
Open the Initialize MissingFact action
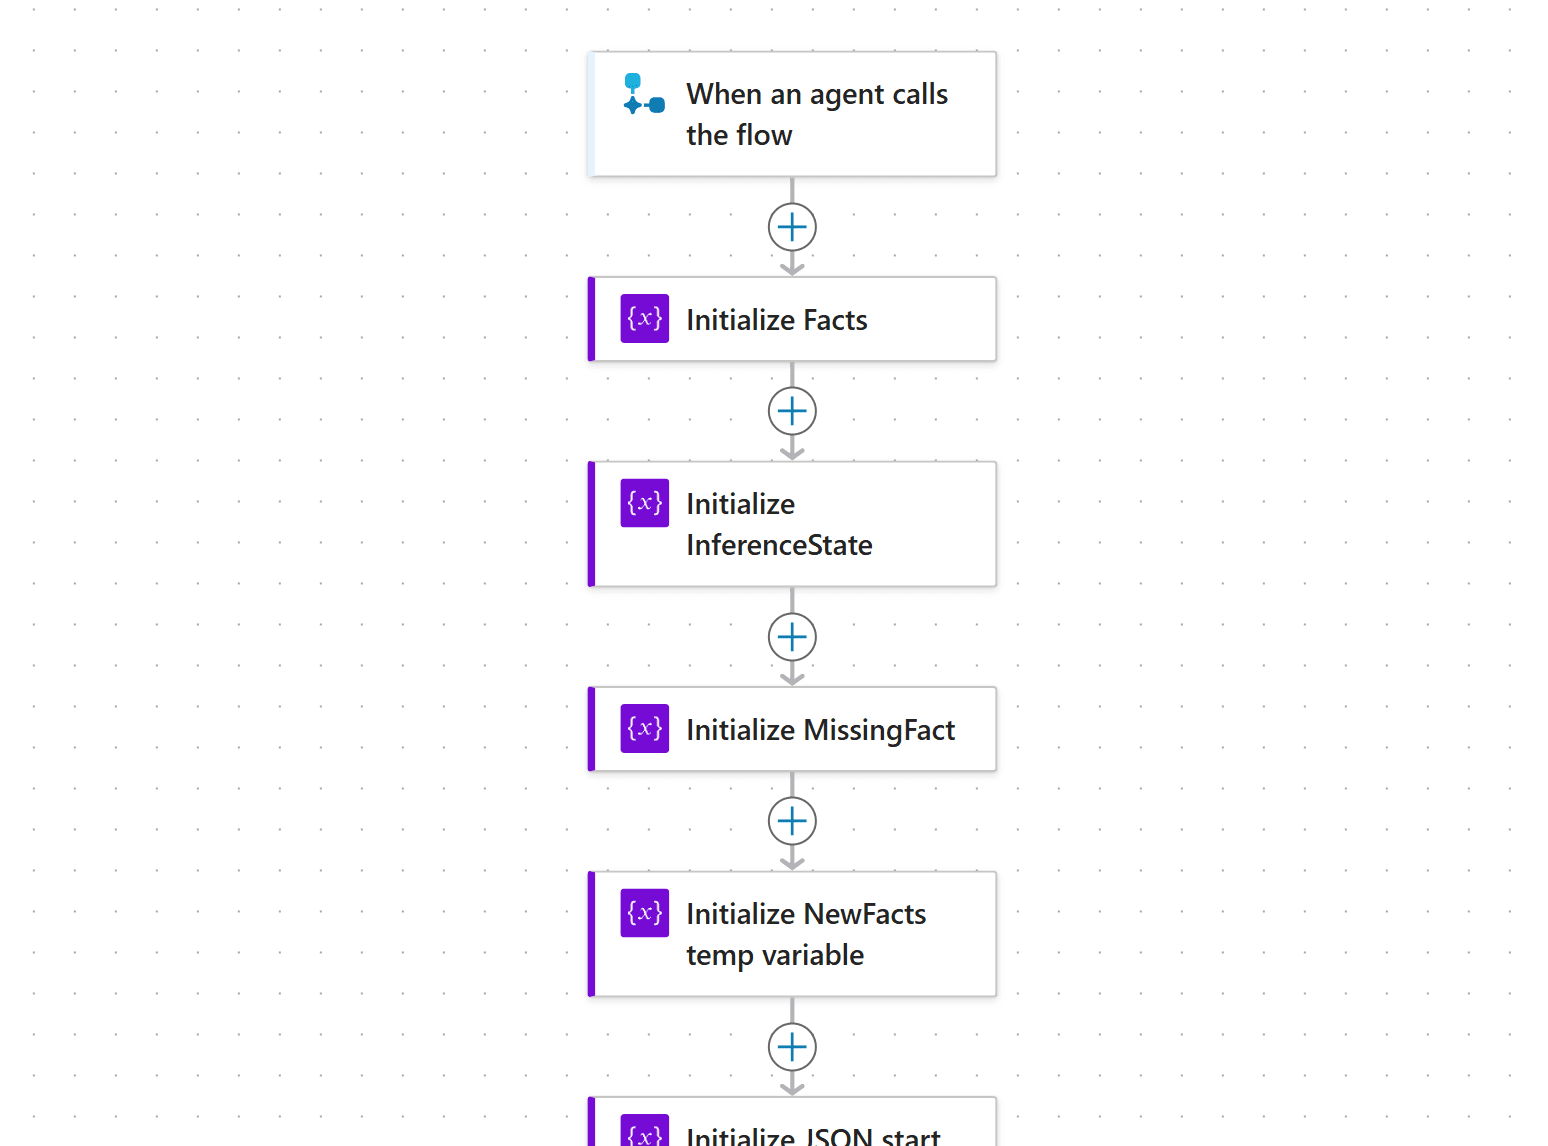(x=792, y=729)
